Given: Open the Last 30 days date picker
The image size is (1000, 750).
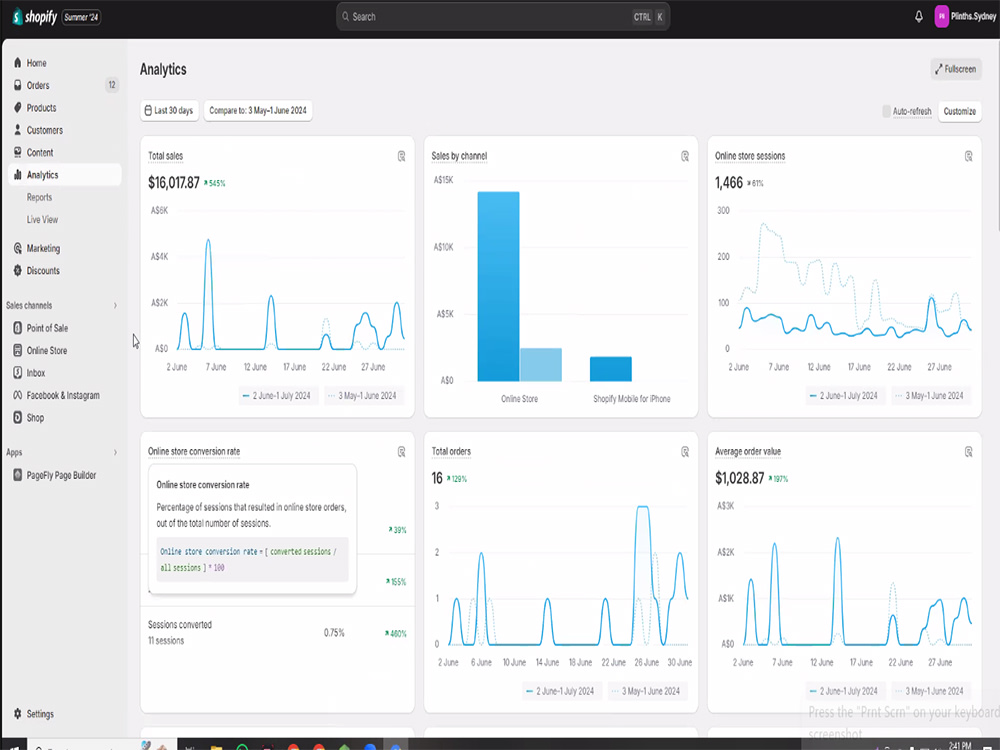Looking at the screenshot, I should click(170, 110).
